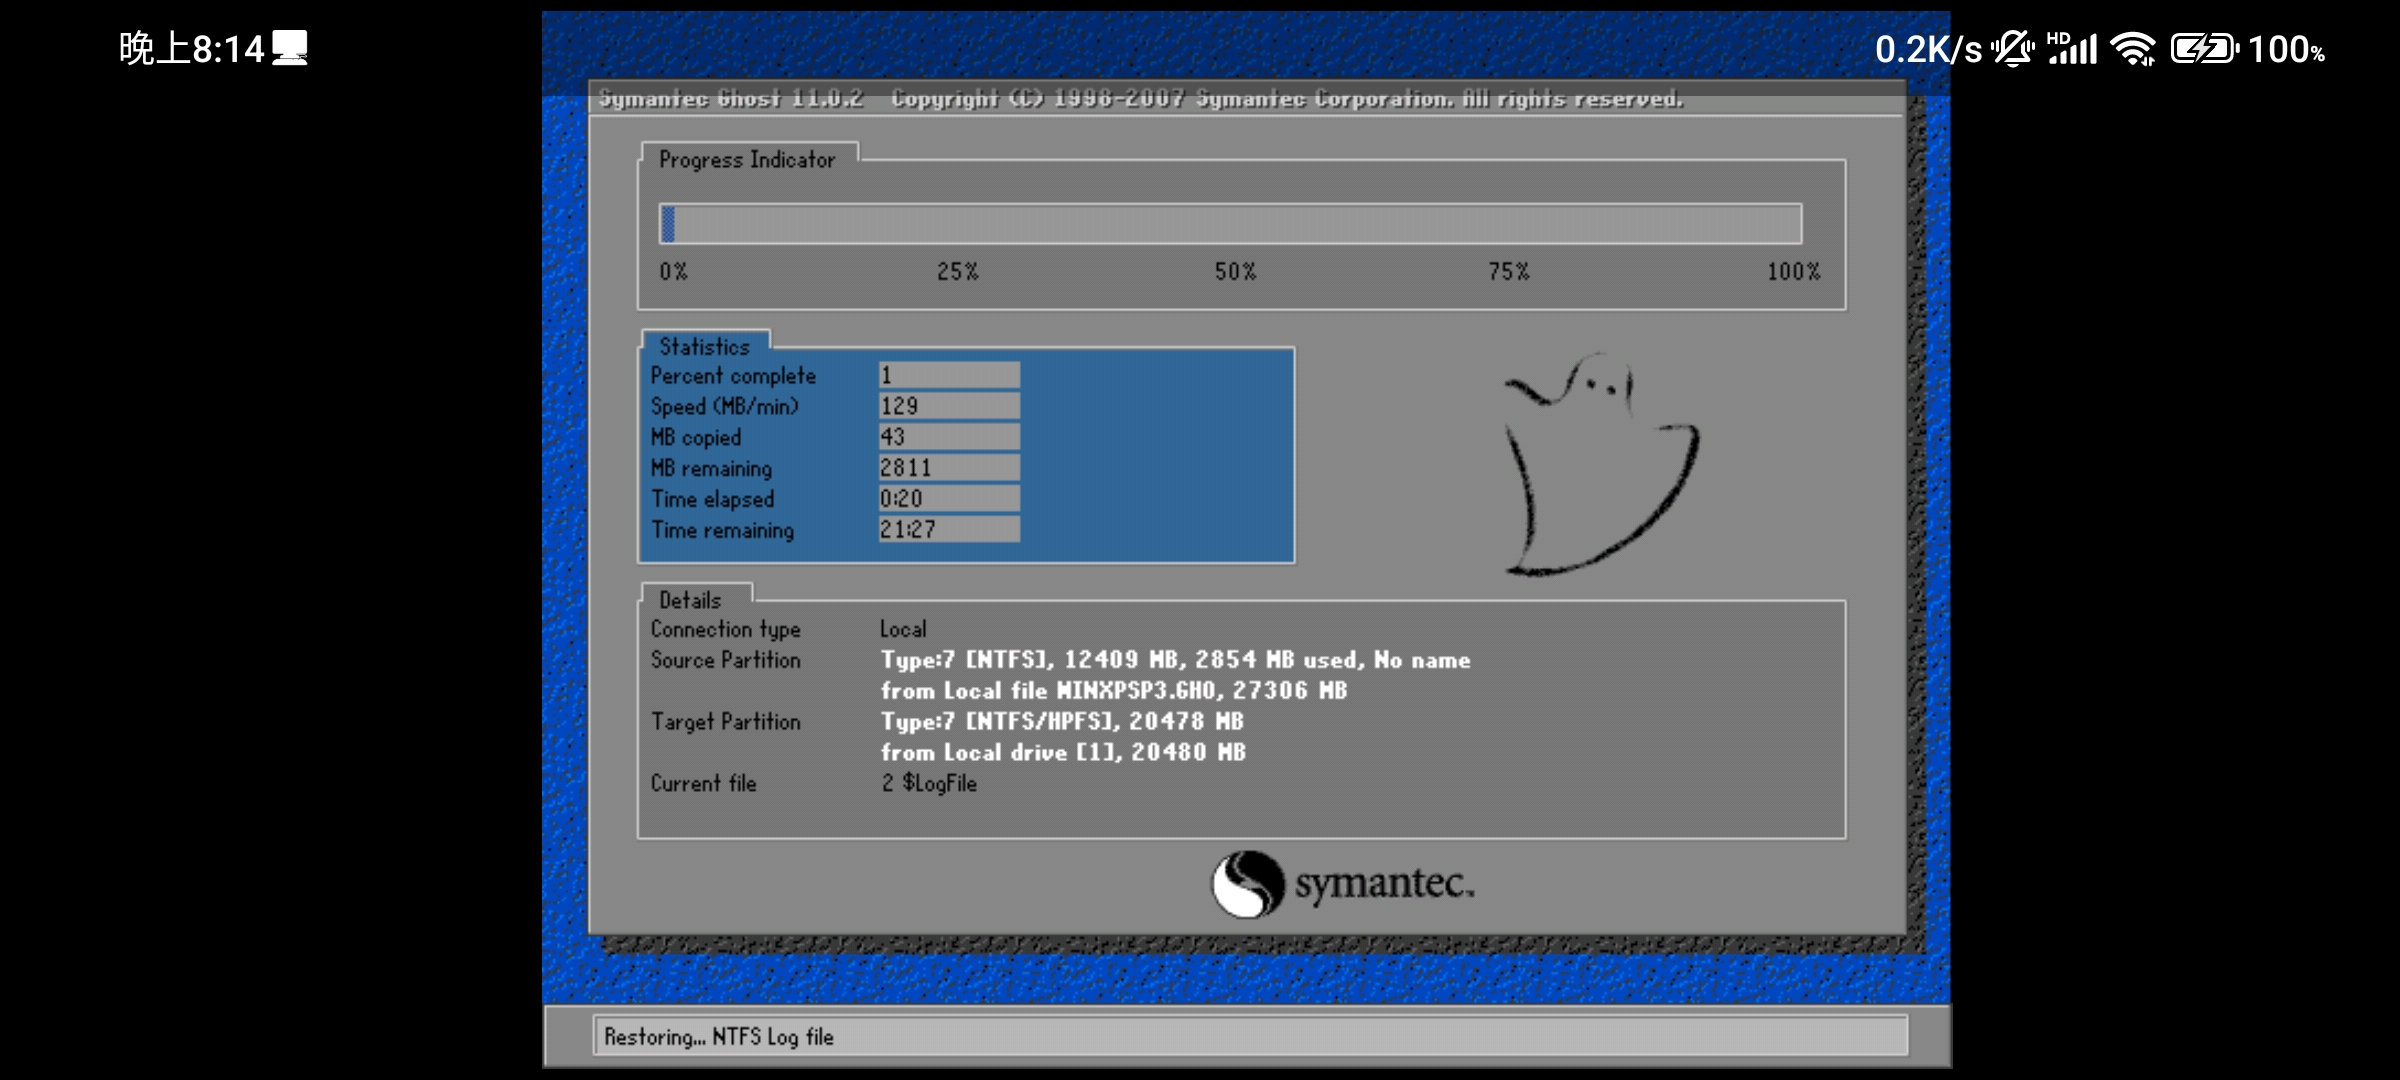Click the charging battery icon
Screen dimensions: 2400x1080
pyautogui.click(x=2205, y=47)
